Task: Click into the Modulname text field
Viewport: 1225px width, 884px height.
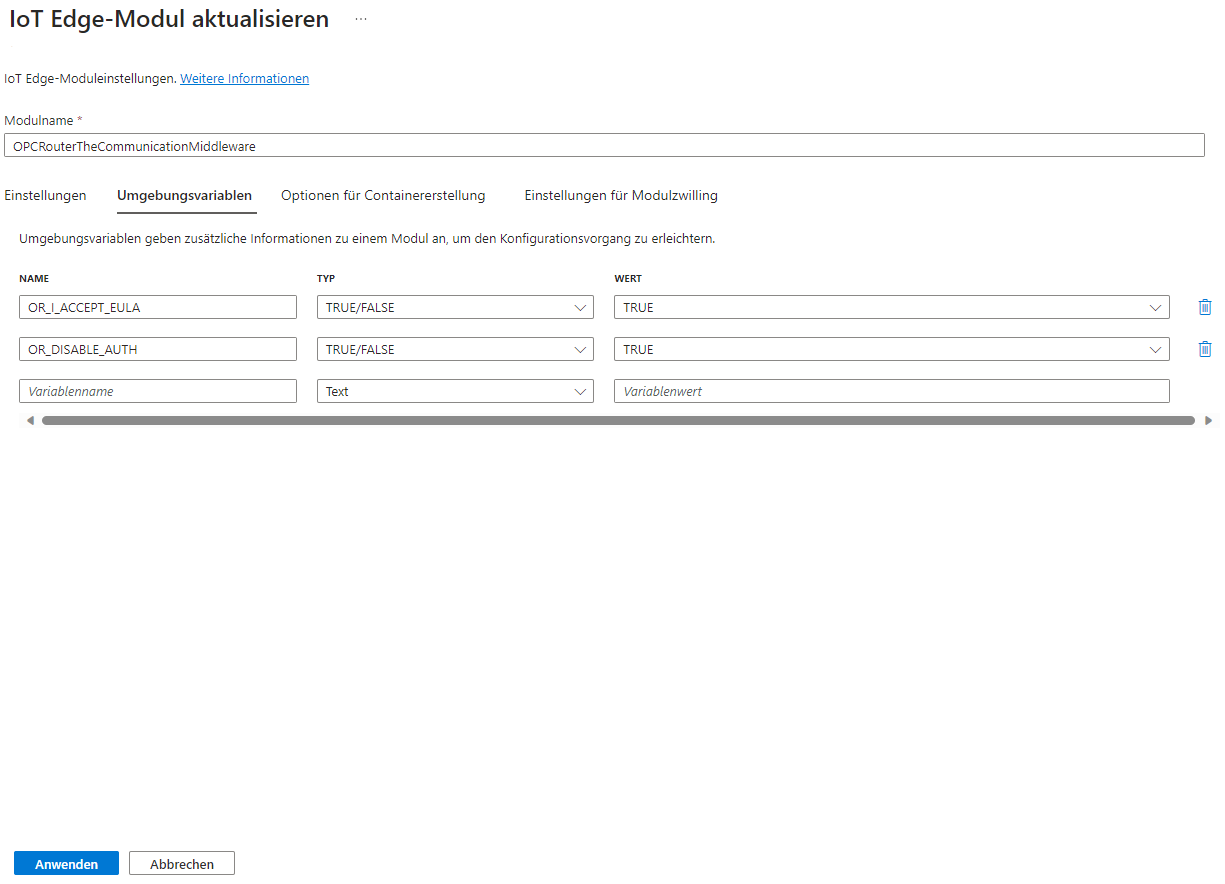Action: 604,146
